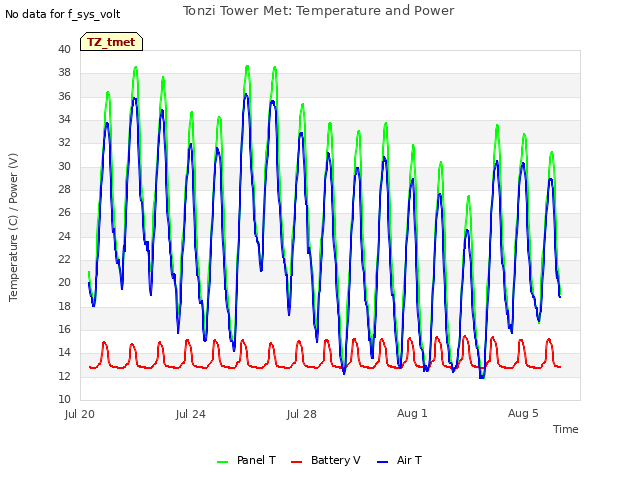Click the 10 y-axis tick label
The image size is (640, 480).
(64, 399)
